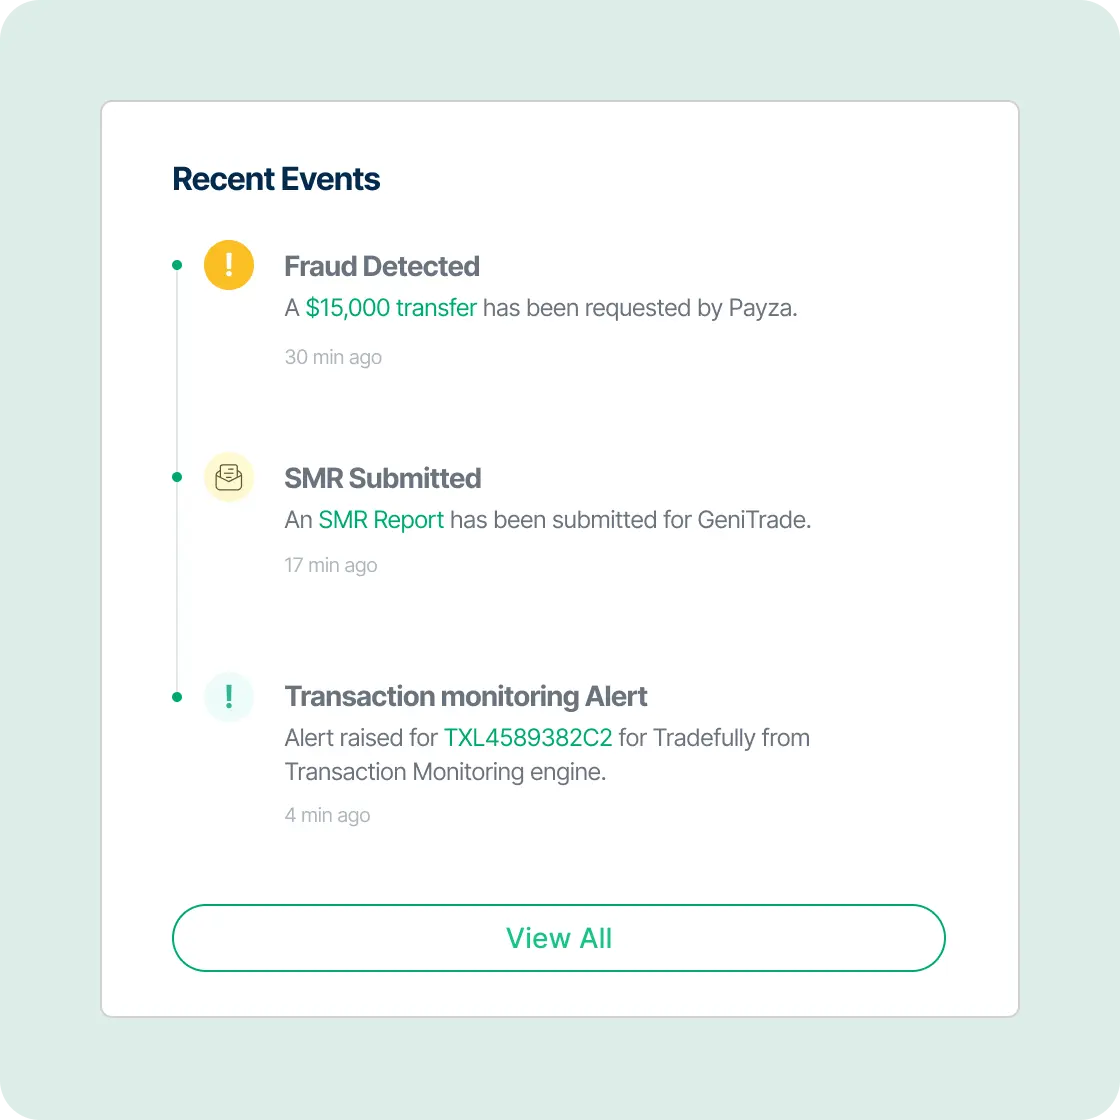
Task: Click the SMR Submitted envelope icon
Action: [x=229, y=477]
